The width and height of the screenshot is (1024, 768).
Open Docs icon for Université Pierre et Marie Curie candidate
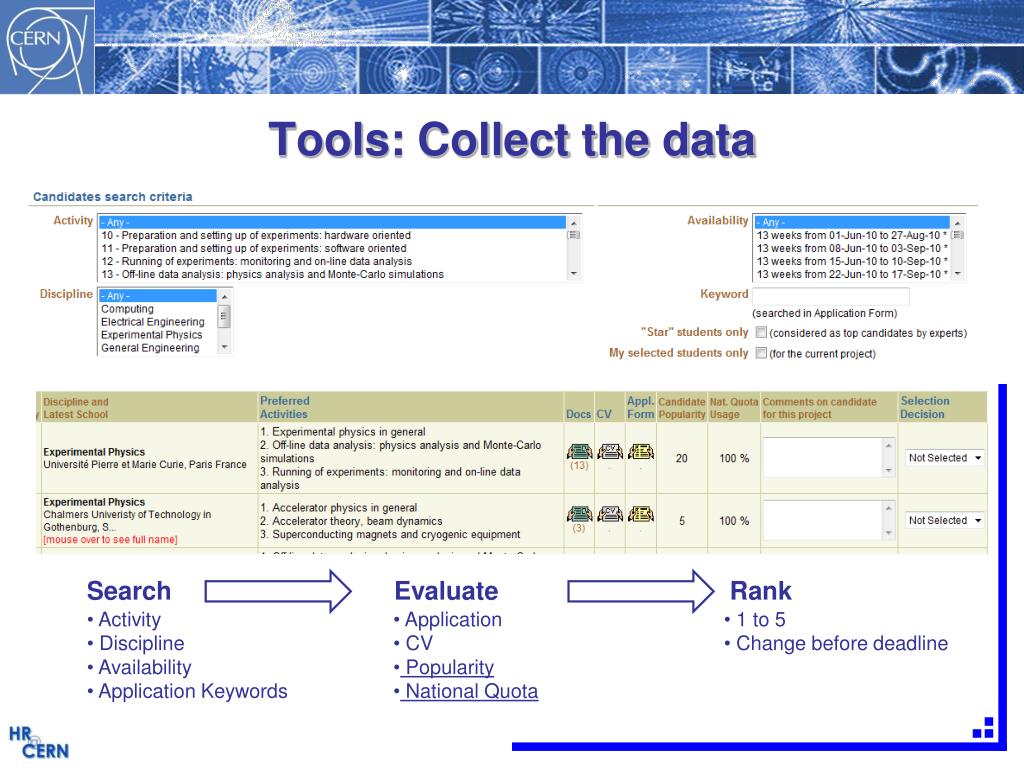coord(579,451)
